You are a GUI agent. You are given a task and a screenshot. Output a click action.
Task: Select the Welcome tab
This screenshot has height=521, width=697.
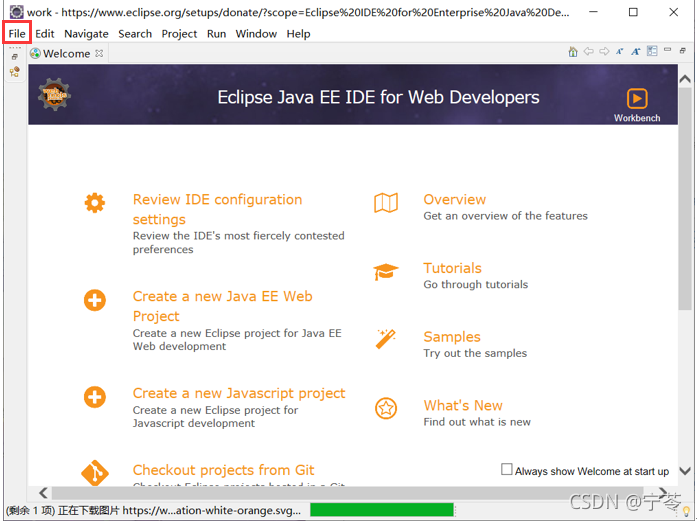pyautogui.click(x=66, y=54)
